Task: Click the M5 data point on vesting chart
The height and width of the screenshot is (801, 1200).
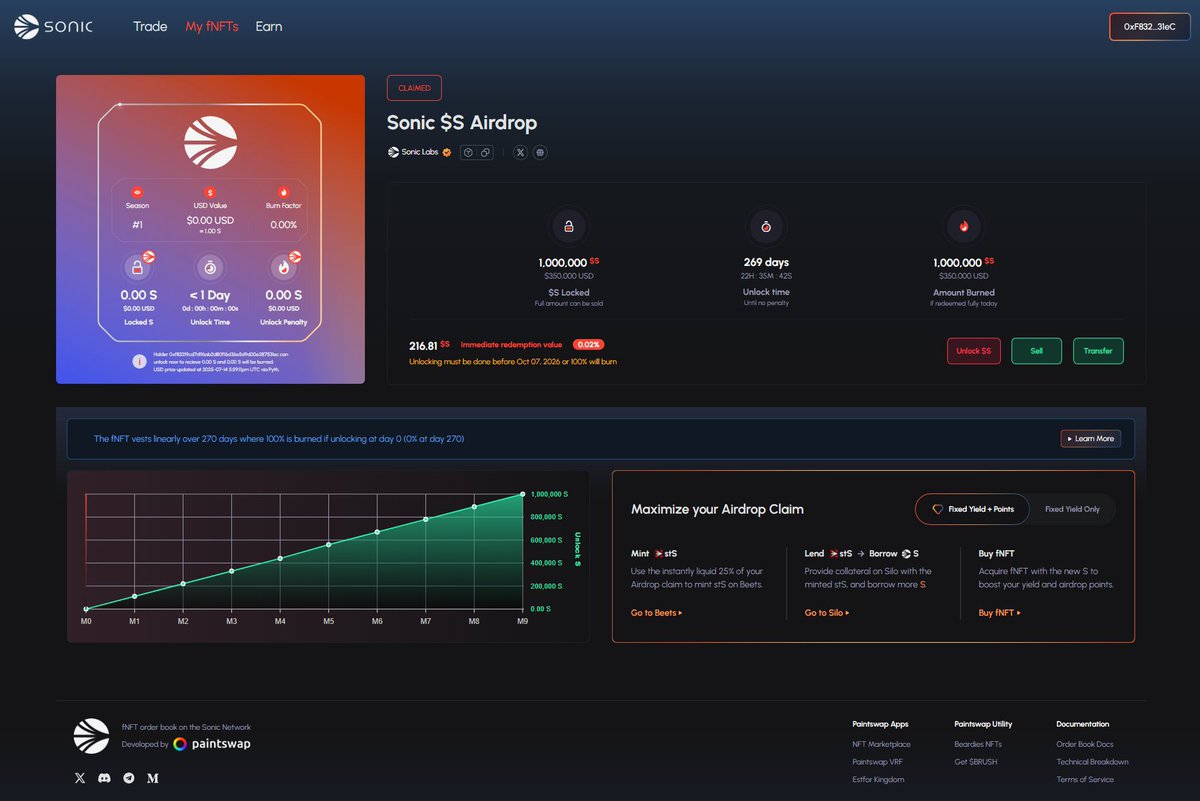Action: 329,545
